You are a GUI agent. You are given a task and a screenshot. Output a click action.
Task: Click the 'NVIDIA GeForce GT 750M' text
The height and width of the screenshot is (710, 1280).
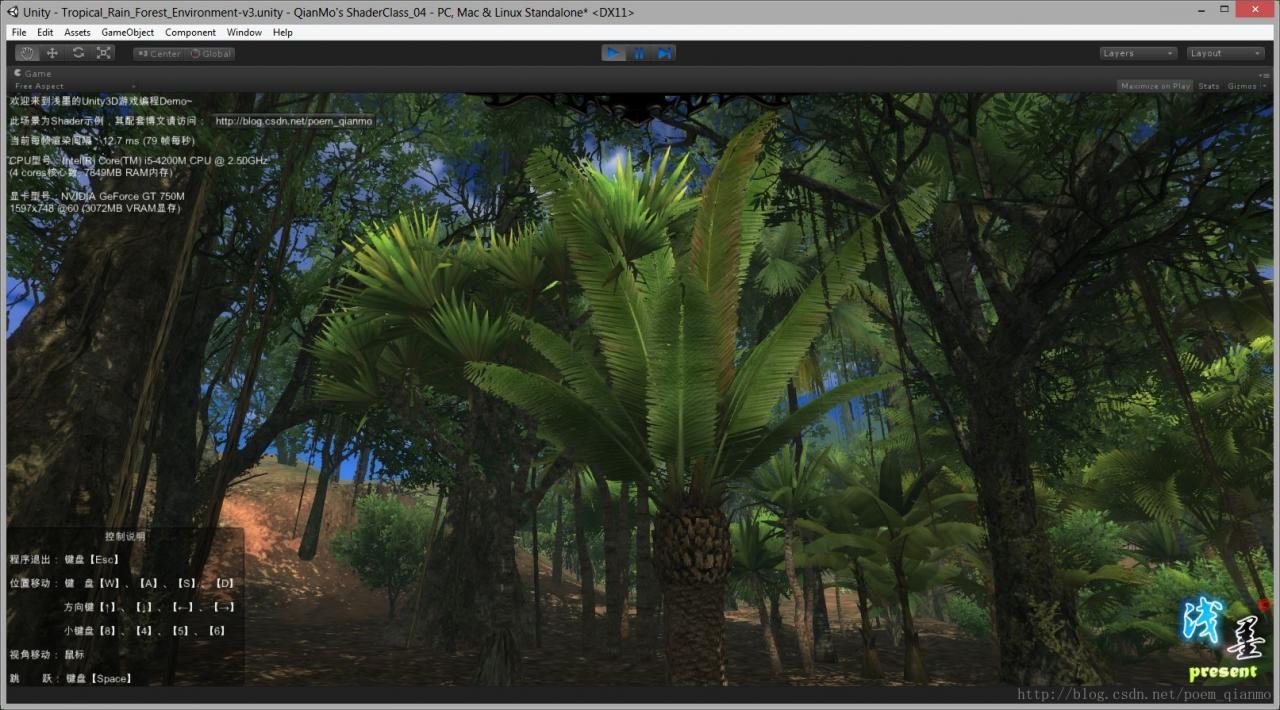(x=123, y=197)
